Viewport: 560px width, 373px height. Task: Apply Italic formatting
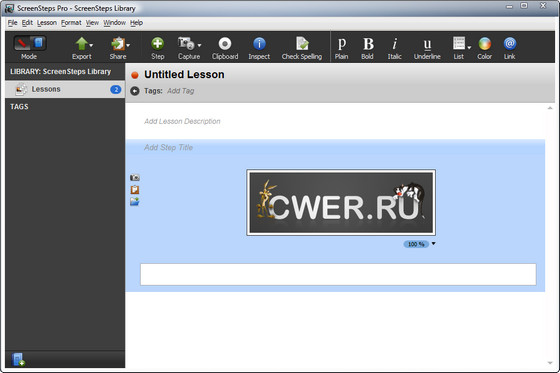click(394, 48)
